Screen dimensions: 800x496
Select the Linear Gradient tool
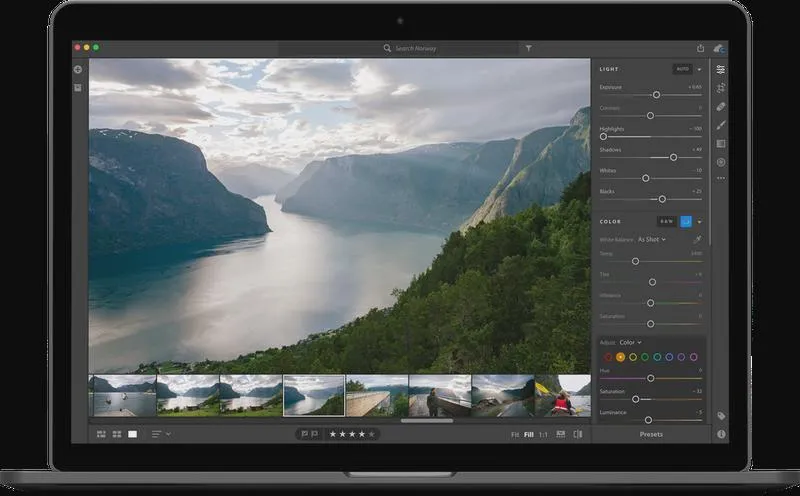pyautogui.click(x=720, y=144)
